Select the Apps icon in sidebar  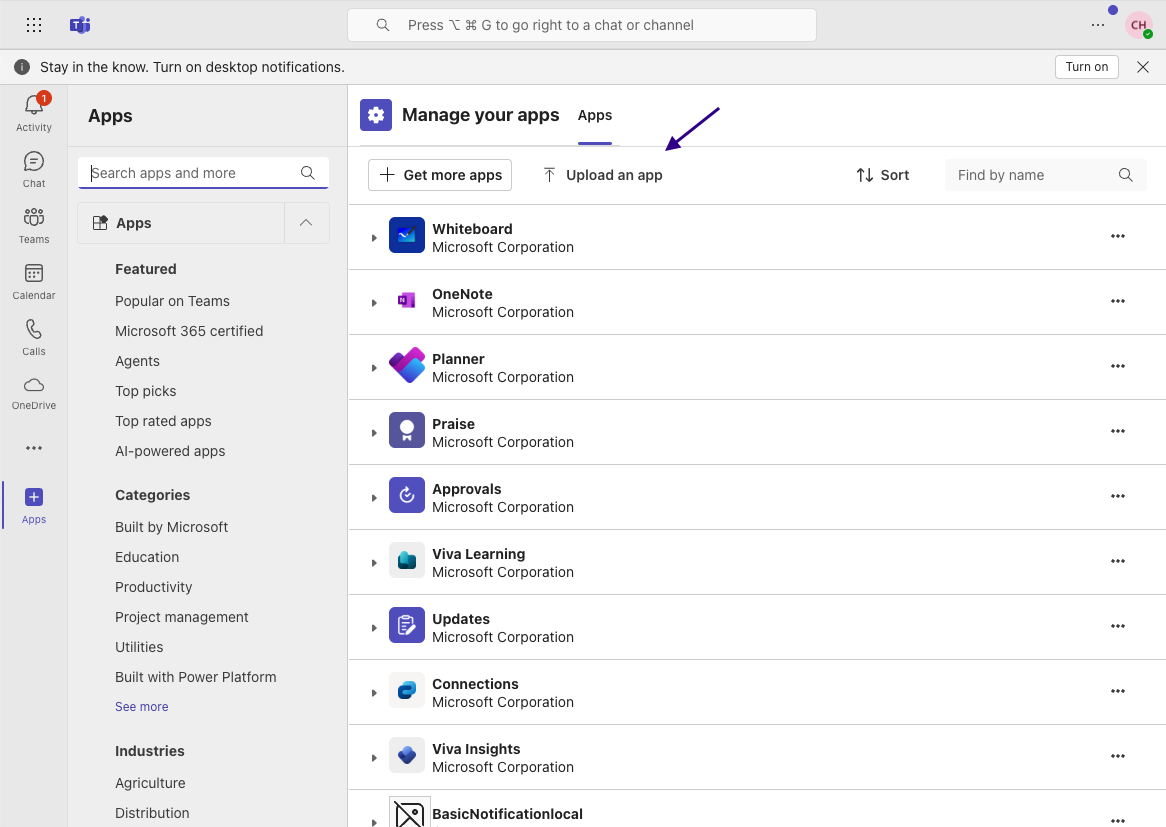pyautogui.click(x=34, y=506)
